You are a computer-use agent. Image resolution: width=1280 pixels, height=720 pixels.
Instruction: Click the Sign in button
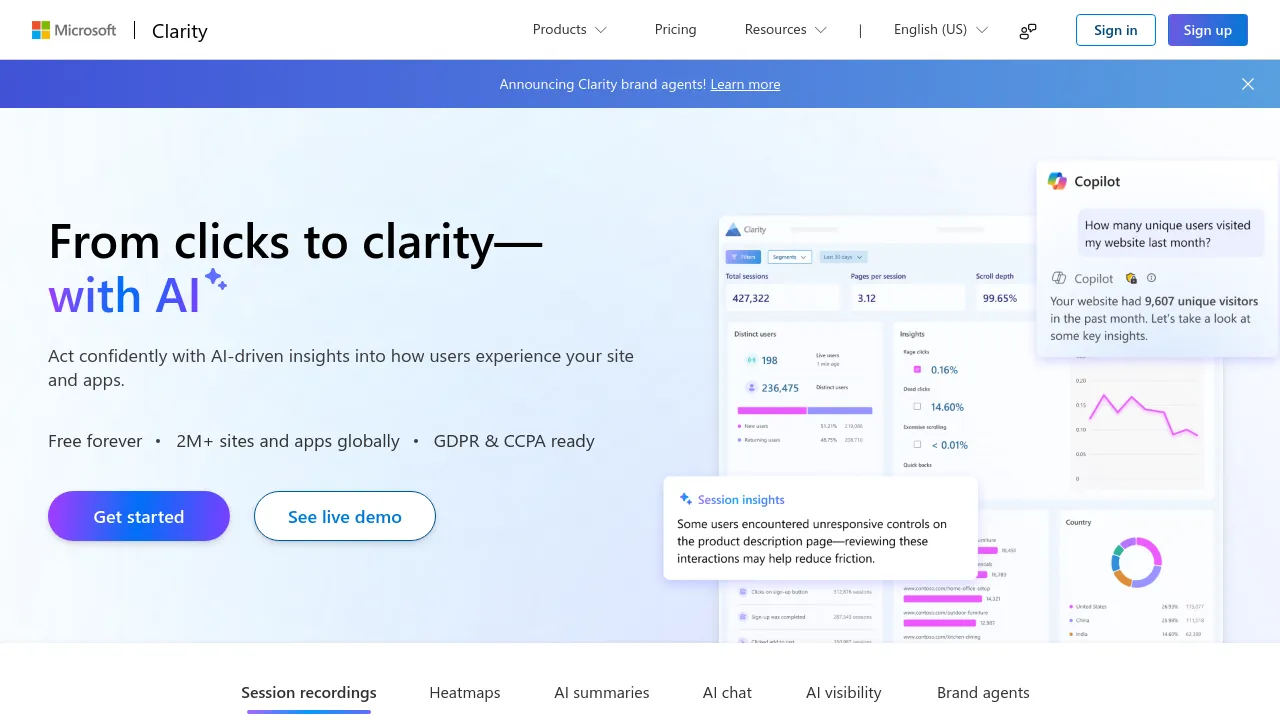click(x=1116, y=30)
